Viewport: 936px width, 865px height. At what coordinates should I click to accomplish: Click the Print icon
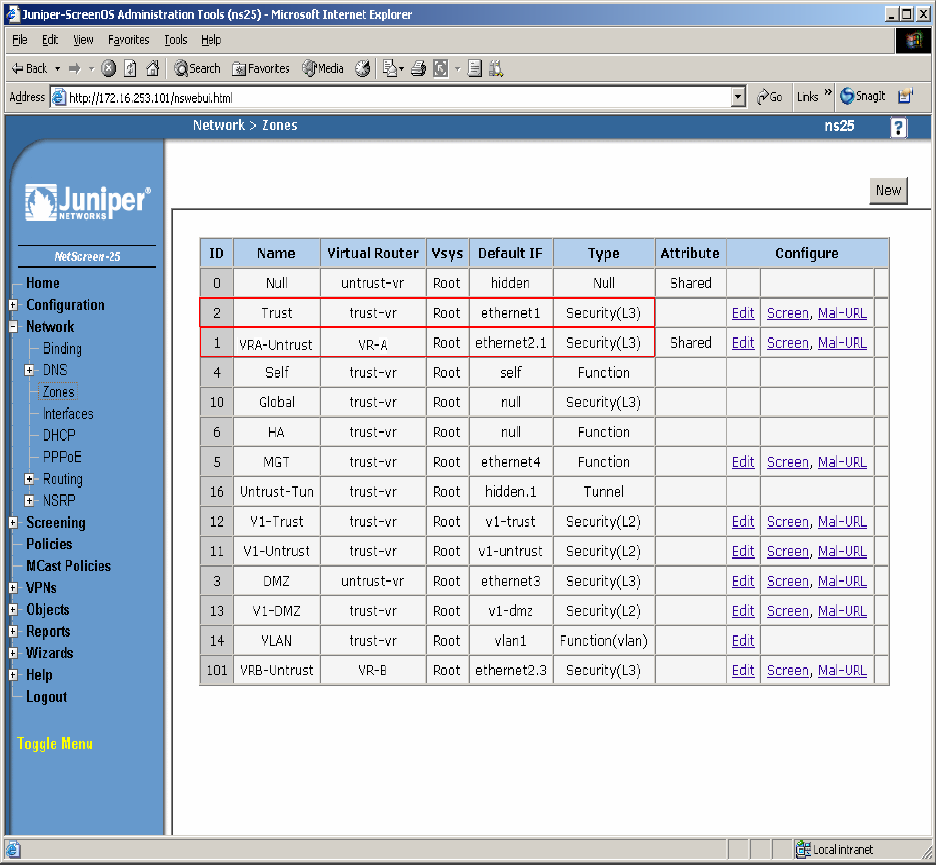click(x=418, y=69)
